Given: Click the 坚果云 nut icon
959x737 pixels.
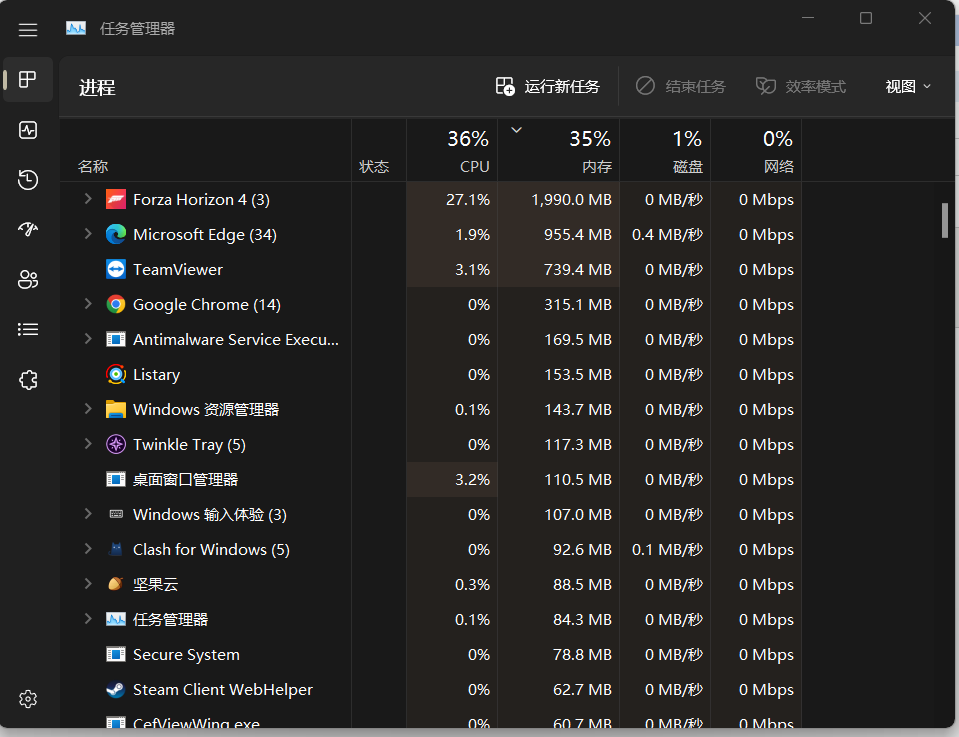Looking at the screenshot, I should 116,584.
